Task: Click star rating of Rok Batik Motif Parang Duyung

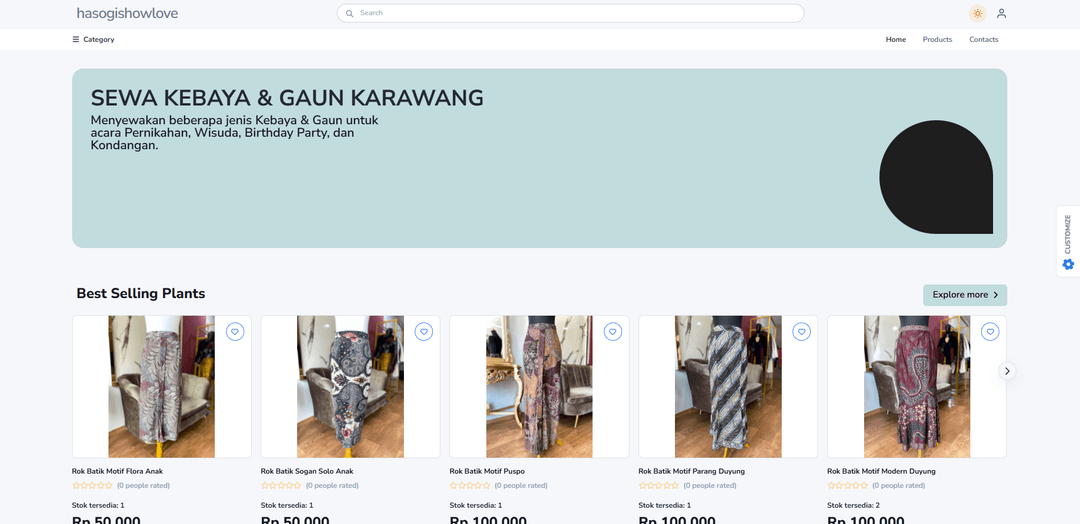Action: (x=658, y=485)
